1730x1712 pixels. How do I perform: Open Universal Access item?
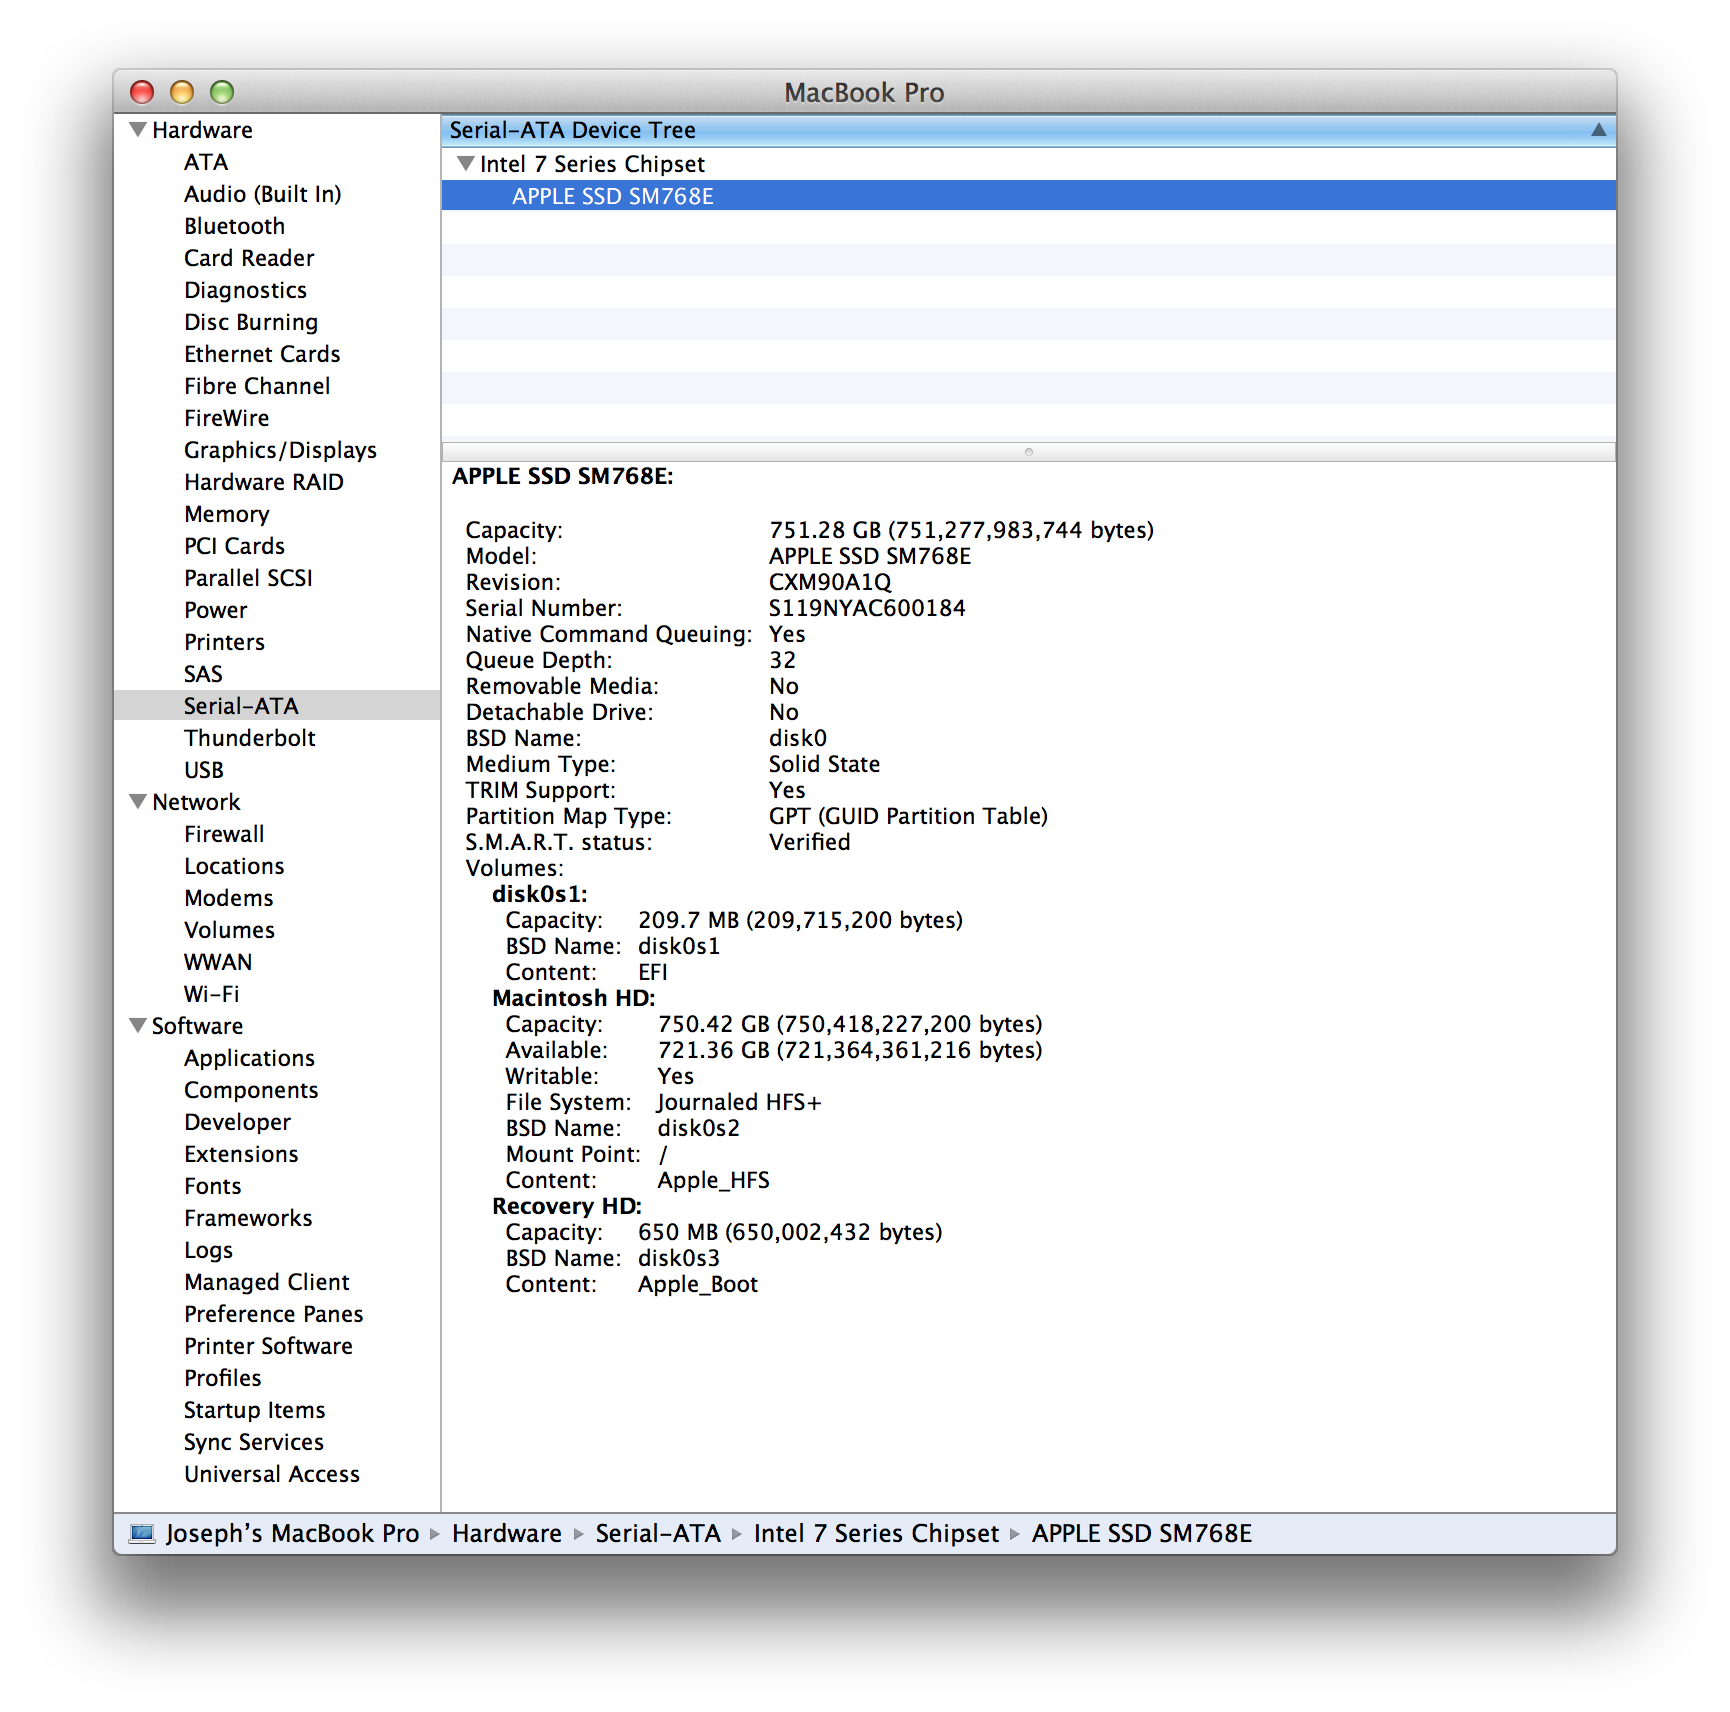(x=272, y=1474)
